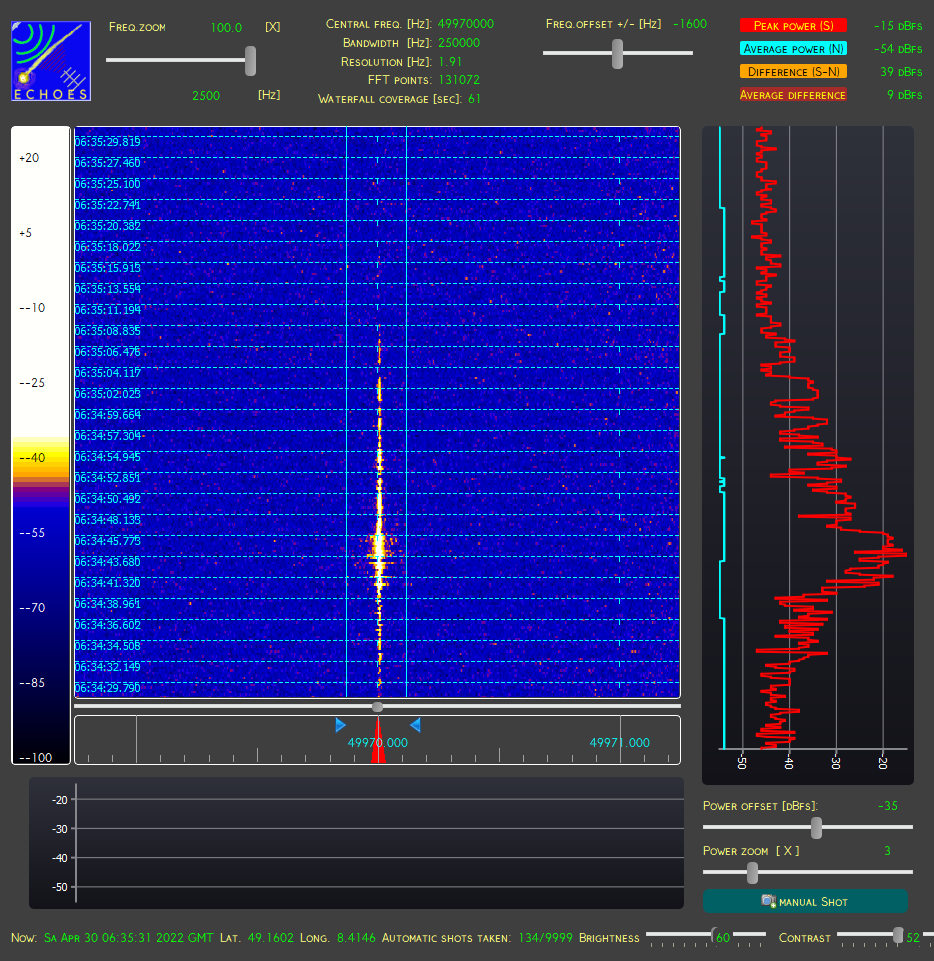The width and height of the screenshot is (934, 961).
Task: Click the Brightness slider handle
Action: point(714,935)
